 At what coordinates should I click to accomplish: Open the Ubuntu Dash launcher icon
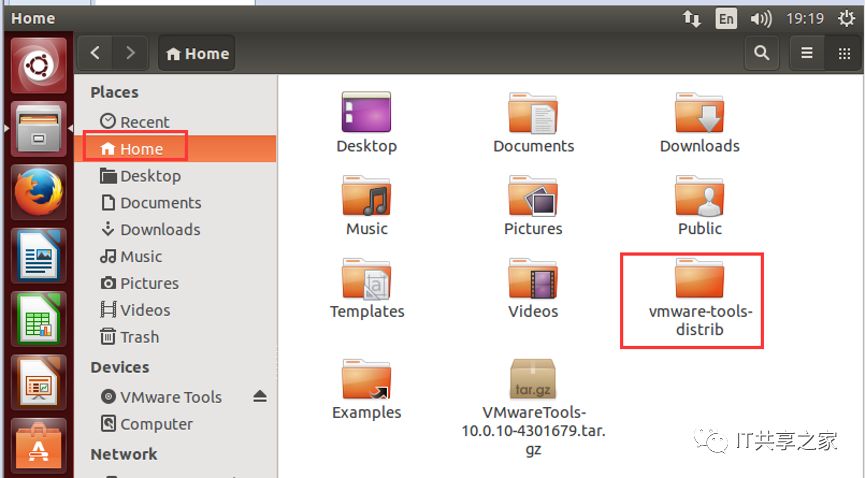pos(39,66)
